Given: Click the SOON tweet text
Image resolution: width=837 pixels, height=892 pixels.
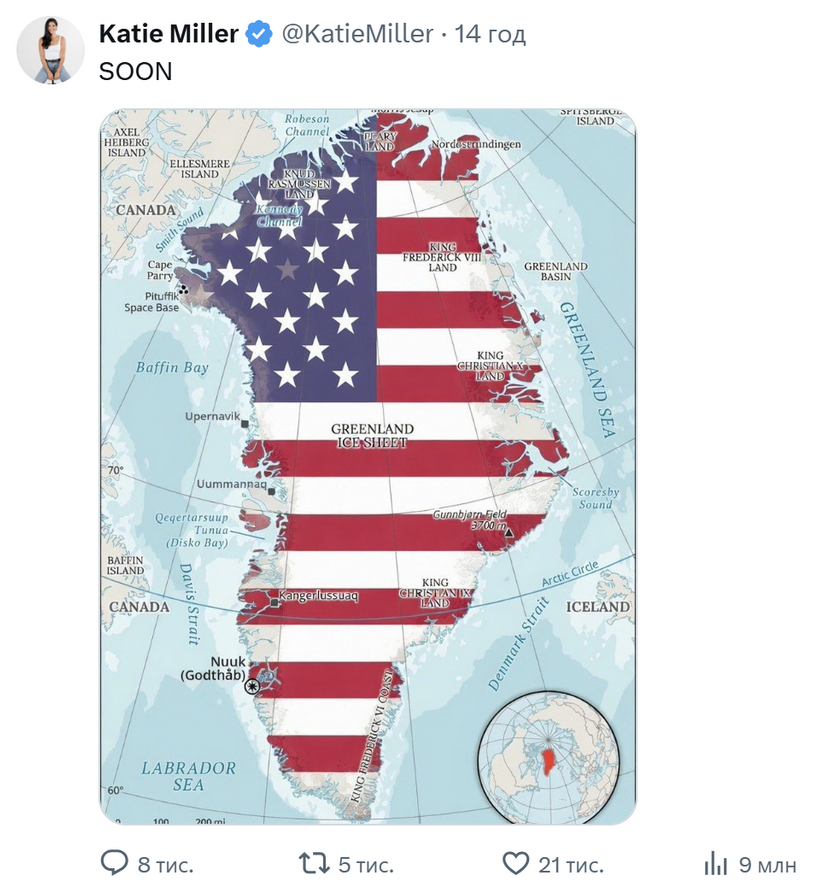Looking at the screenshot, I should click(135, 72).
